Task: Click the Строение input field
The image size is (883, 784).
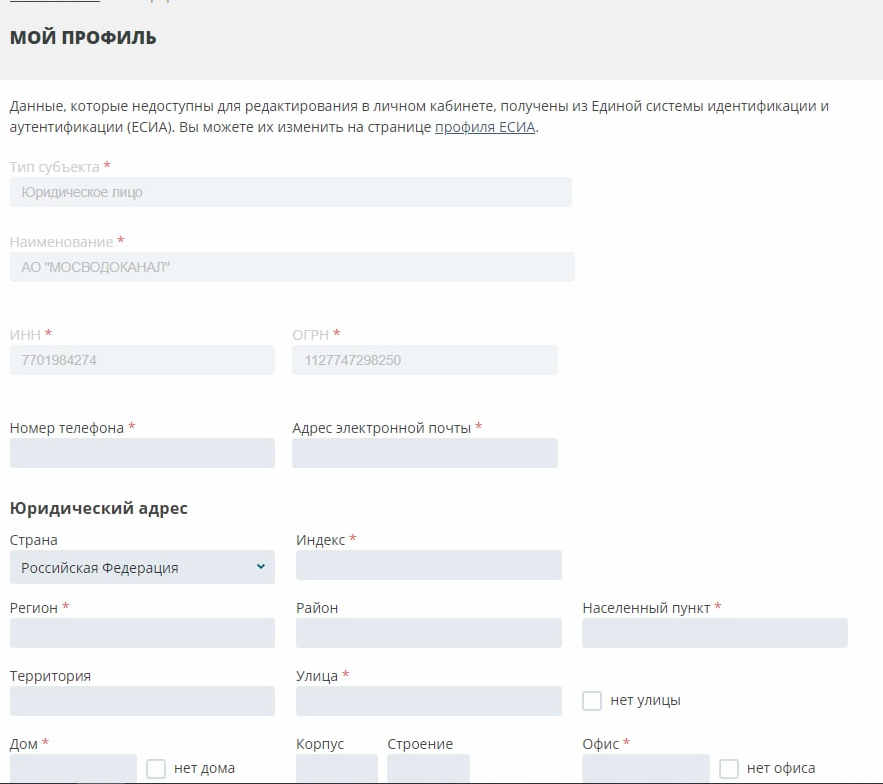Action: pyautogui.click(x=428, y=768)
